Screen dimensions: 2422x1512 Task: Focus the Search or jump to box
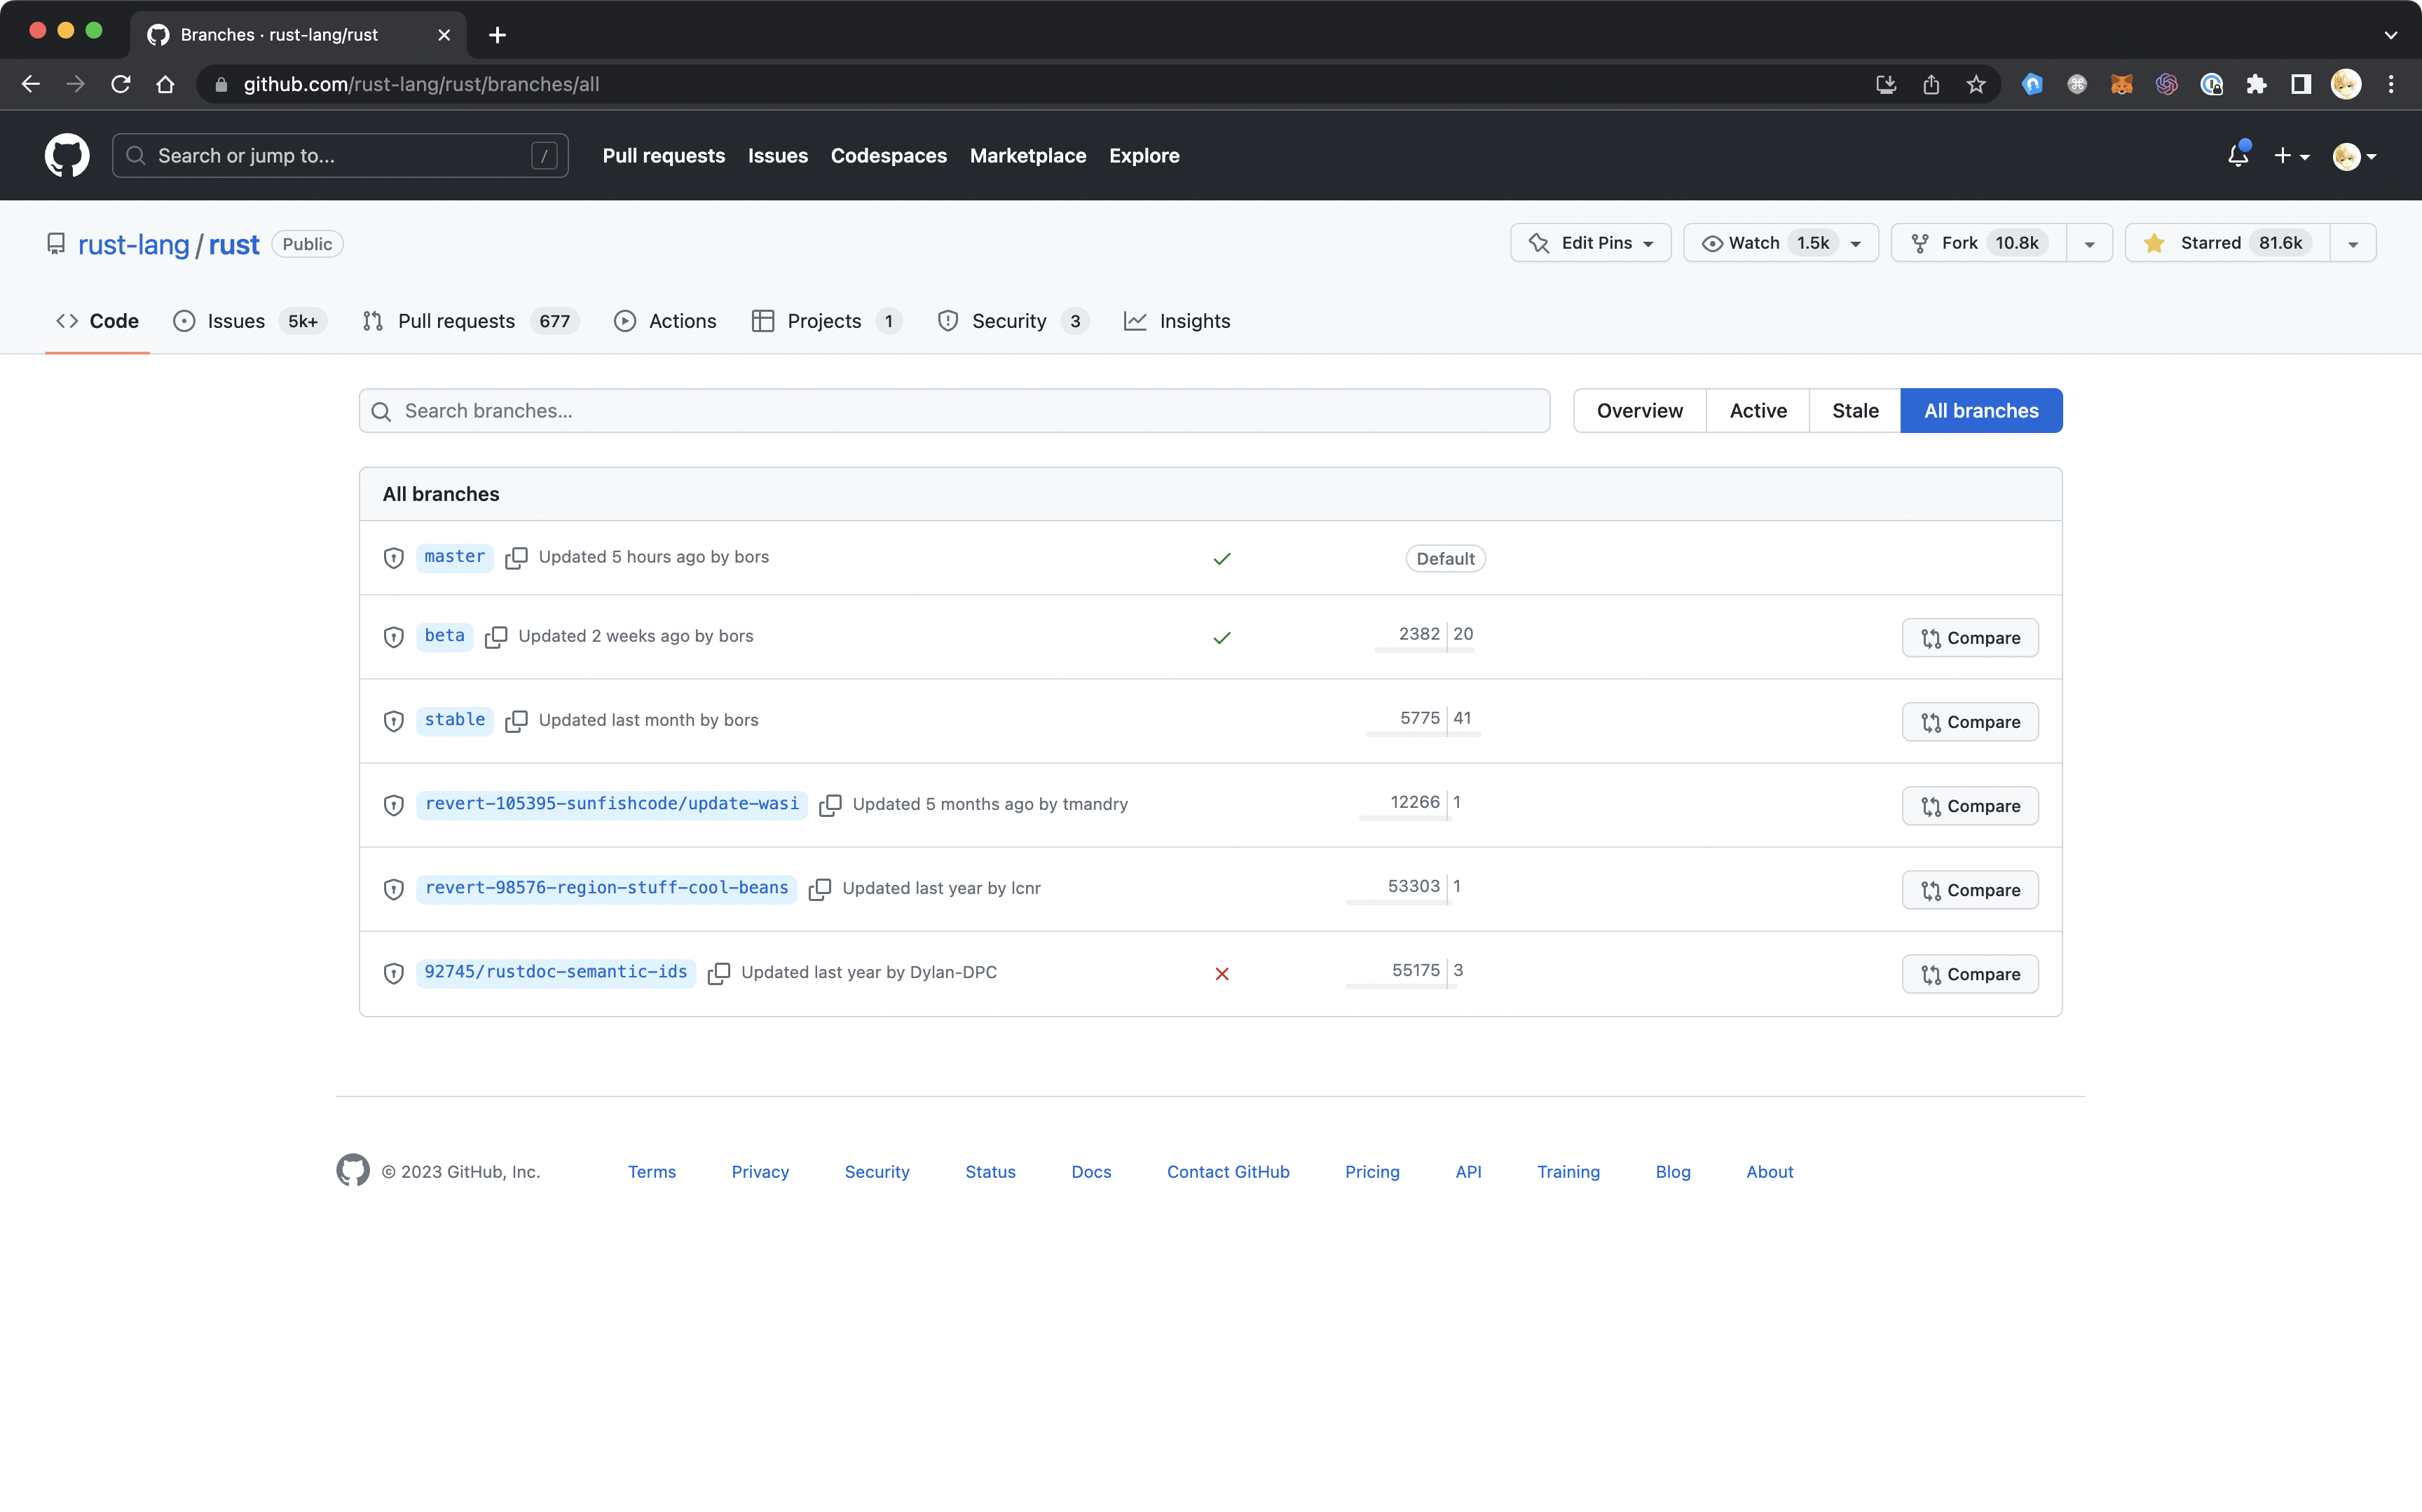340,156
